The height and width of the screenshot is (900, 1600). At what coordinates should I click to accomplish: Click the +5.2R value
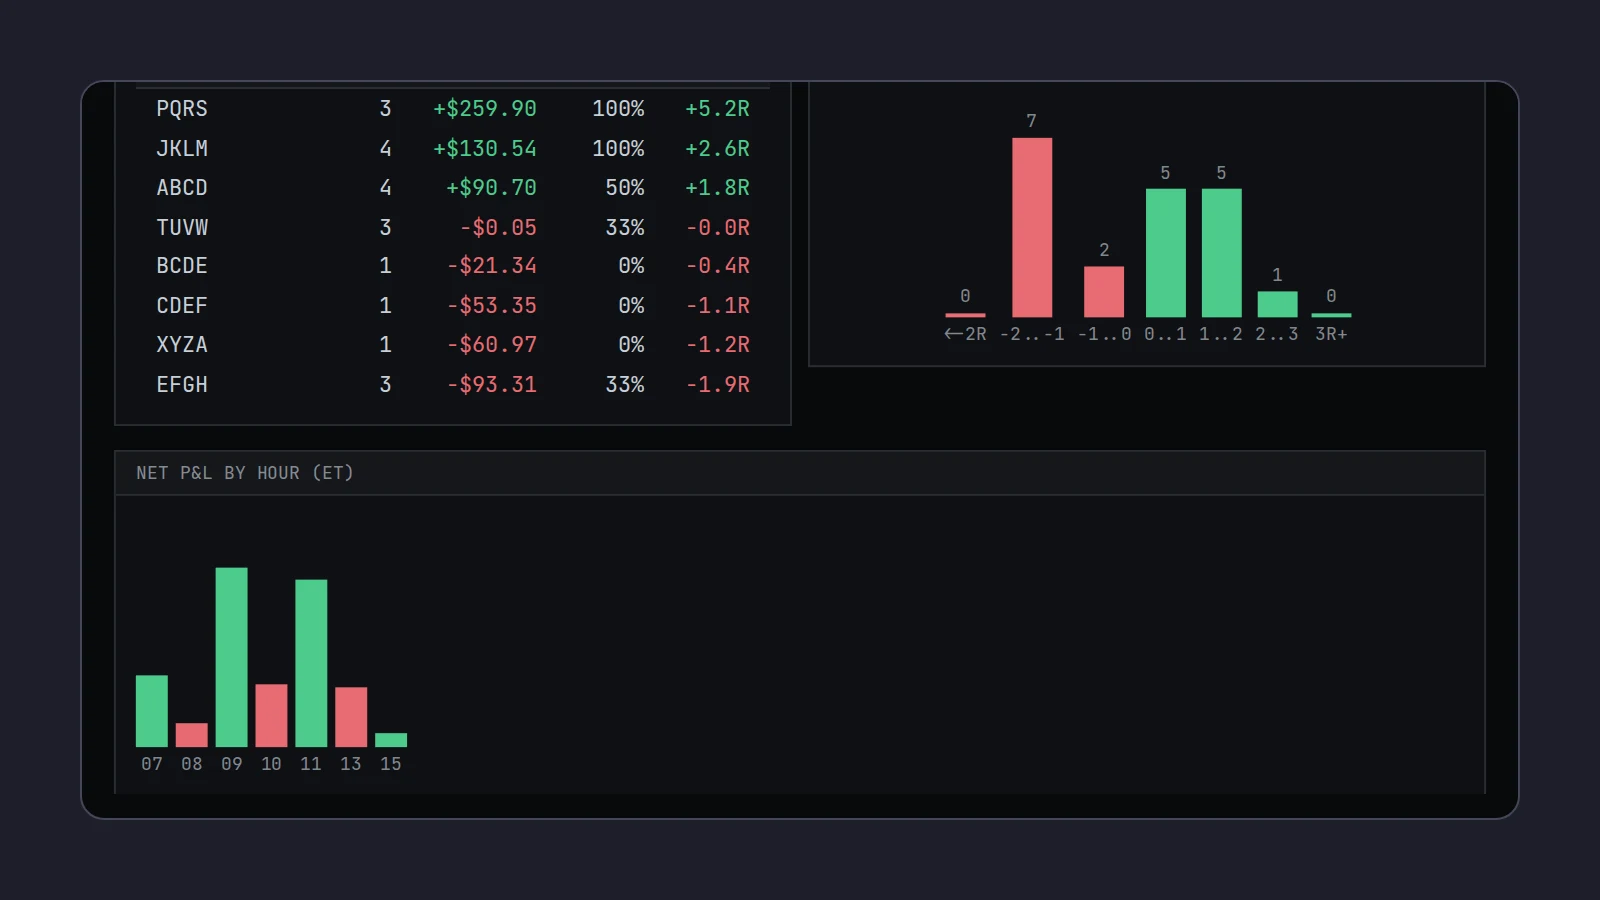coord(717,108)
